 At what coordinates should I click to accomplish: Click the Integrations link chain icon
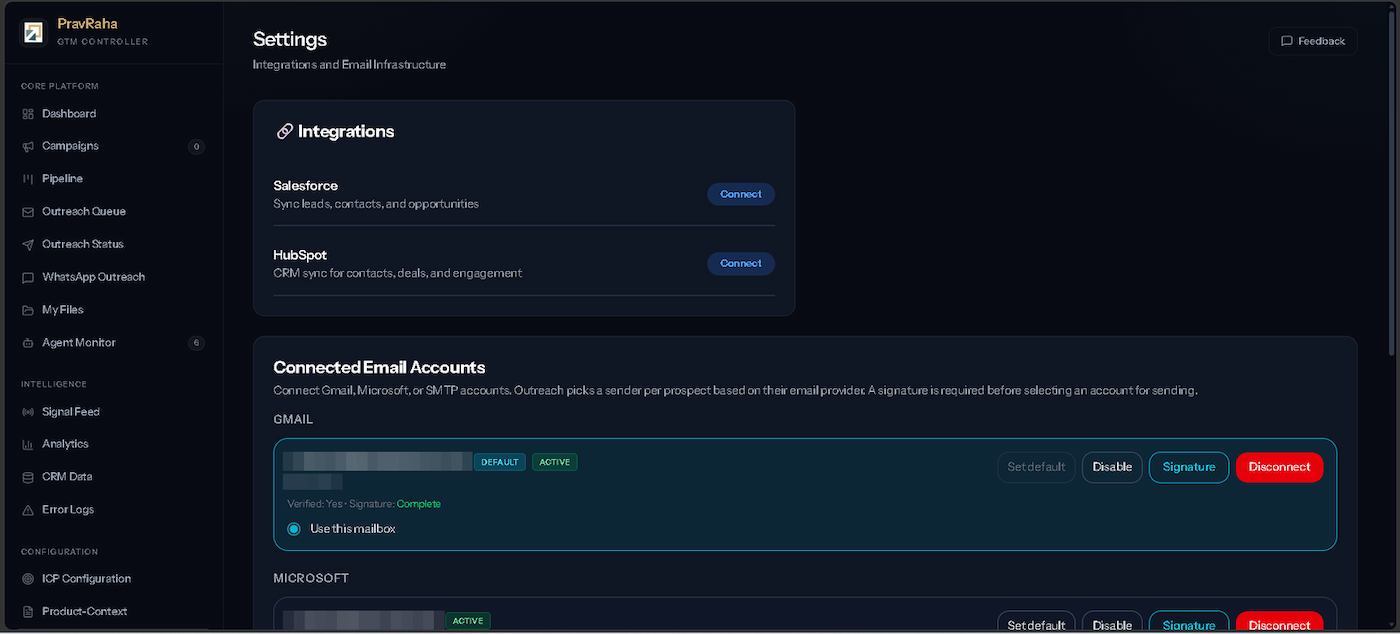coord(284,131)
